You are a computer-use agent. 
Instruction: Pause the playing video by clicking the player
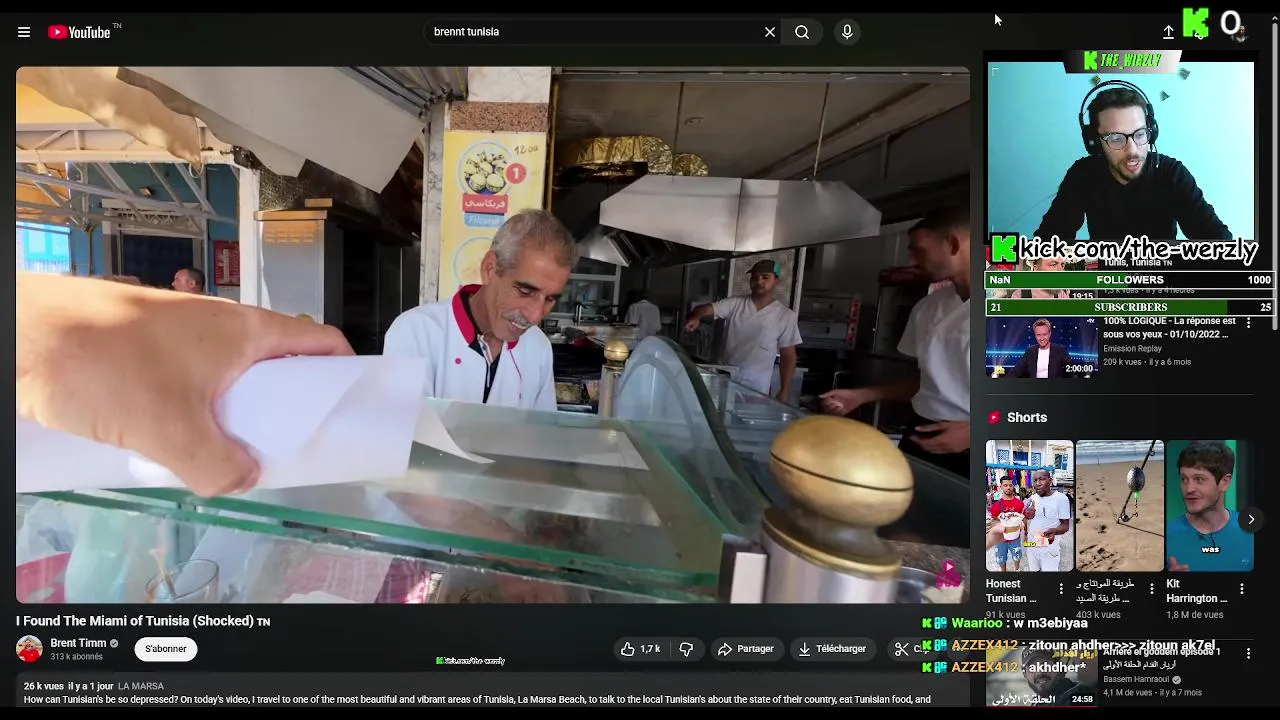492,335
